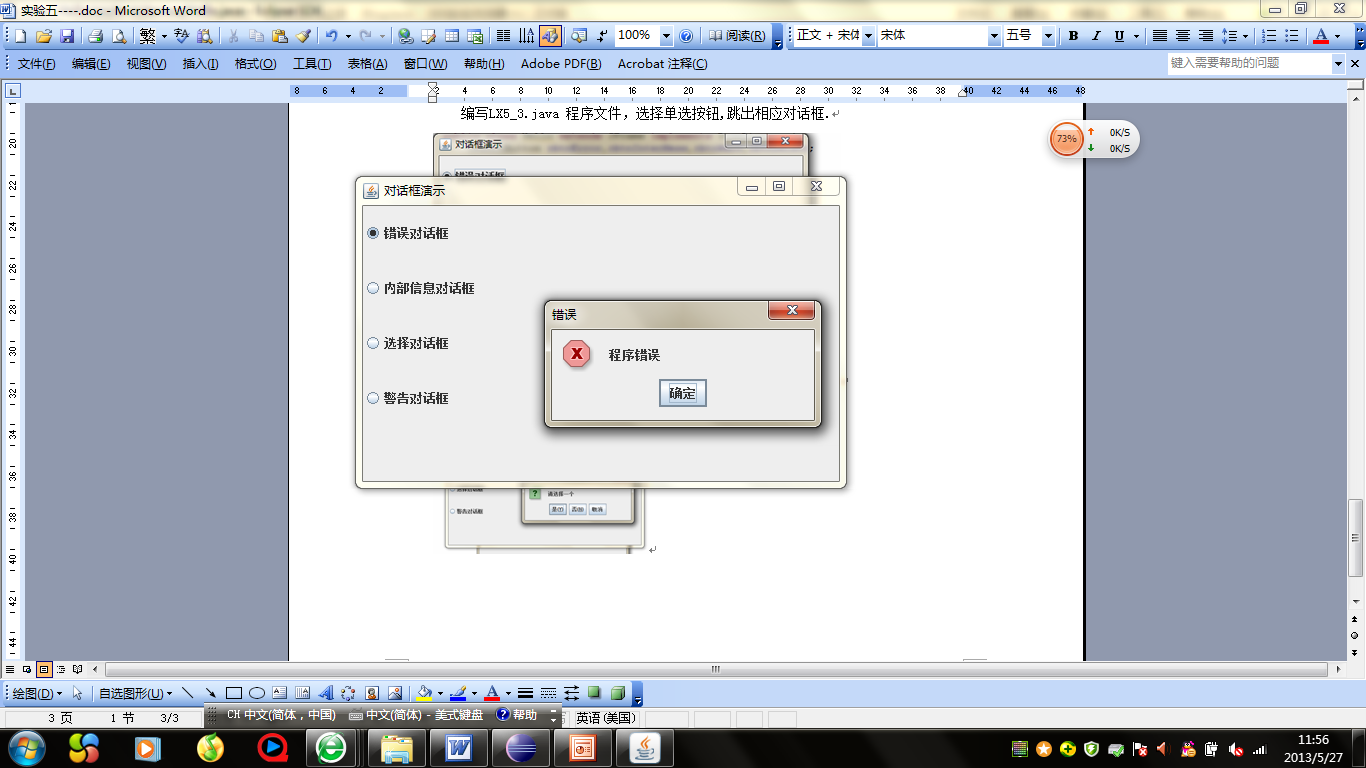Image resolution: width=1366 pixels, height=768 pixels.
Task: Click the Windows Start button
Action: [26, 747]
